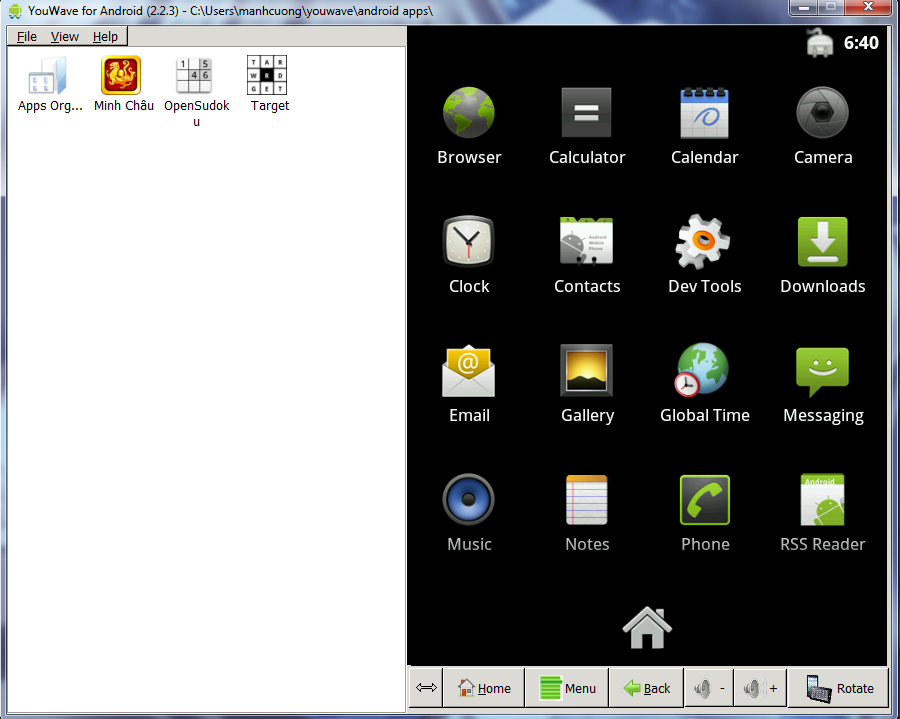Image resolution: width=900 pixels, height=719 pixels.
Task: Click the Menu button in bottom toolbar
Action: tap(567, 688)
